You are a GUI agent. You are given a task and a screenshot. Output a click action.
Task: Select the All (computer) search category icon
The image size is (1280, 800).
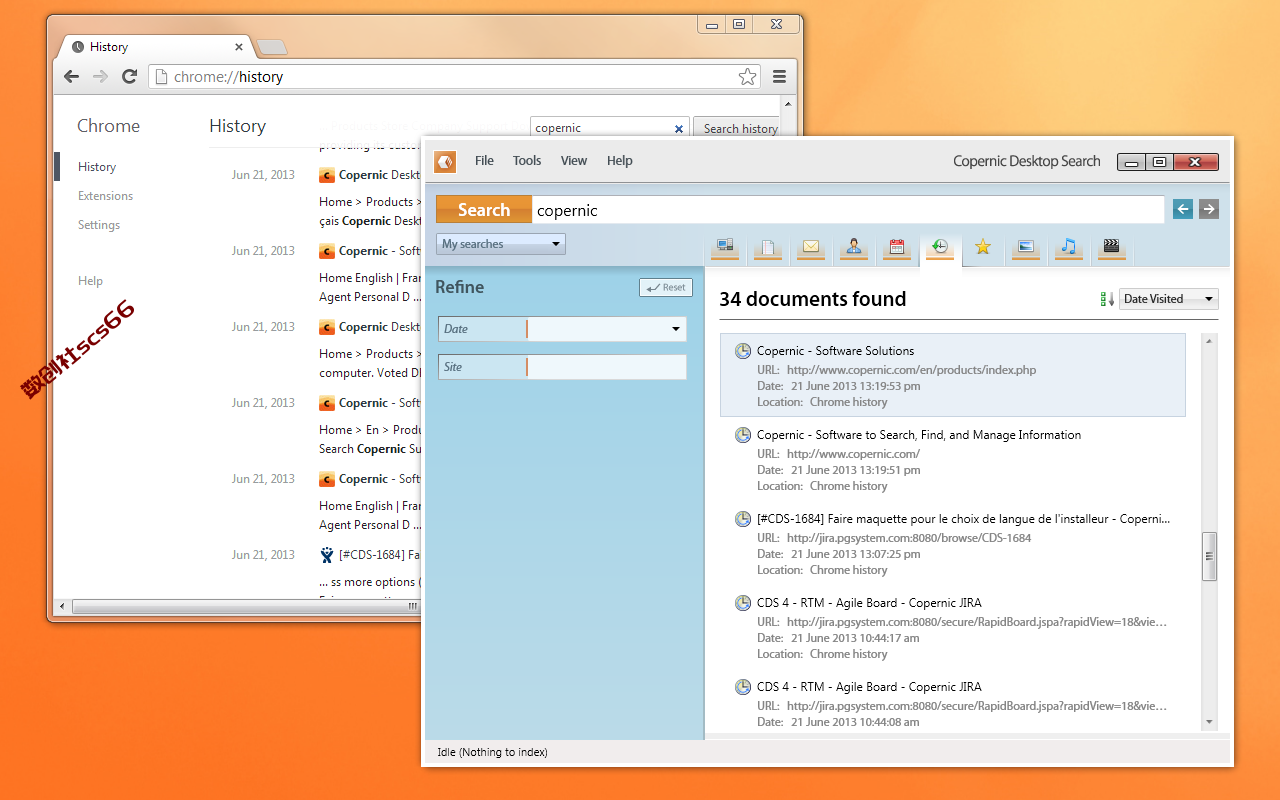click(x=726, y=248)
